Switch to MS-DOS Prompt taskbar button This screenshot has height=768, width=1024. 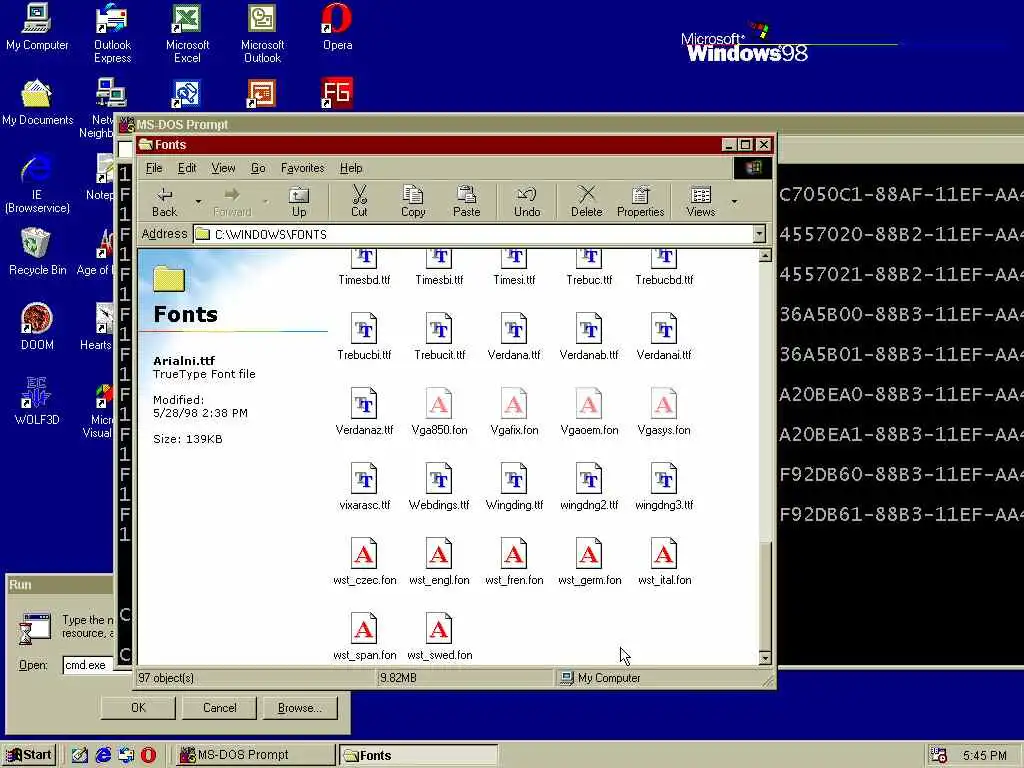(x=253, y=755)
